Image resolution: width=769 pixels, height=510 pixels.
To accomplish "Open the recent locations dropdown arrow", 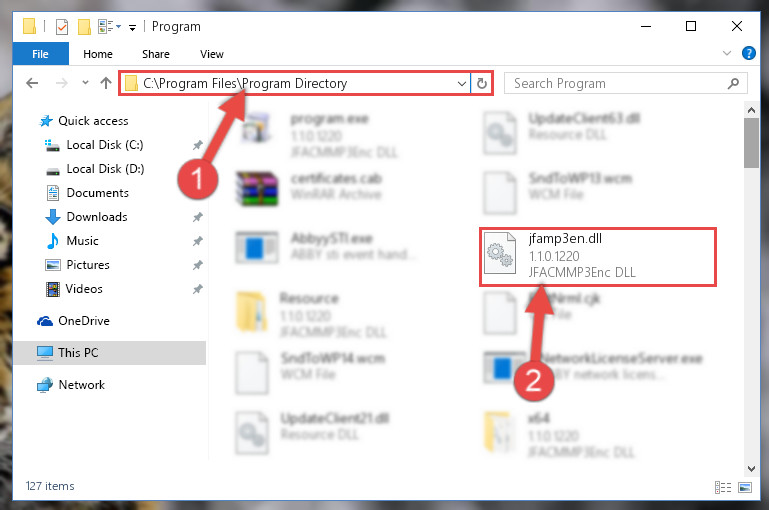I will (85, 82).
